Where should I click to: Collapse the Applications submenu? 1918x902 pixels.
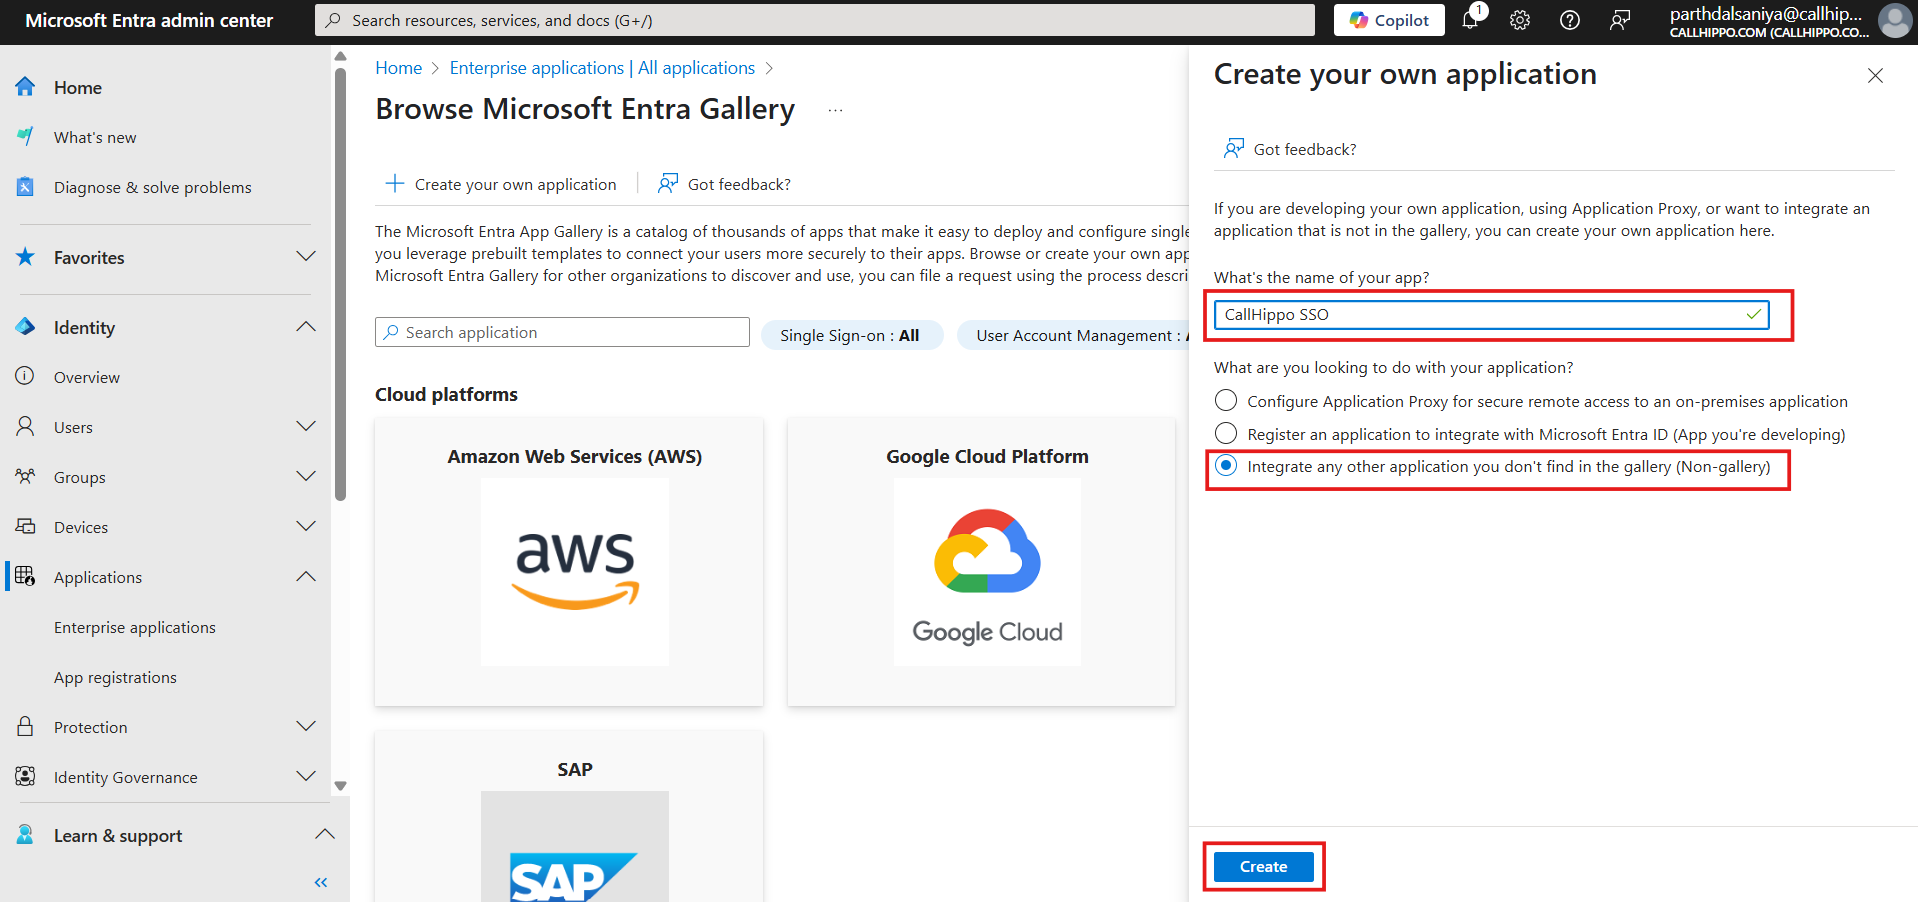(306, 577)
